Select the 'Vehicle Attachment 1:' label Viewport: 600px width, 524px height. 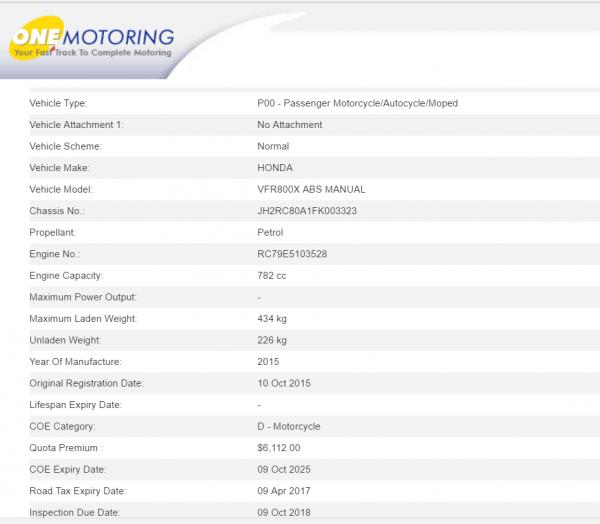77,125
